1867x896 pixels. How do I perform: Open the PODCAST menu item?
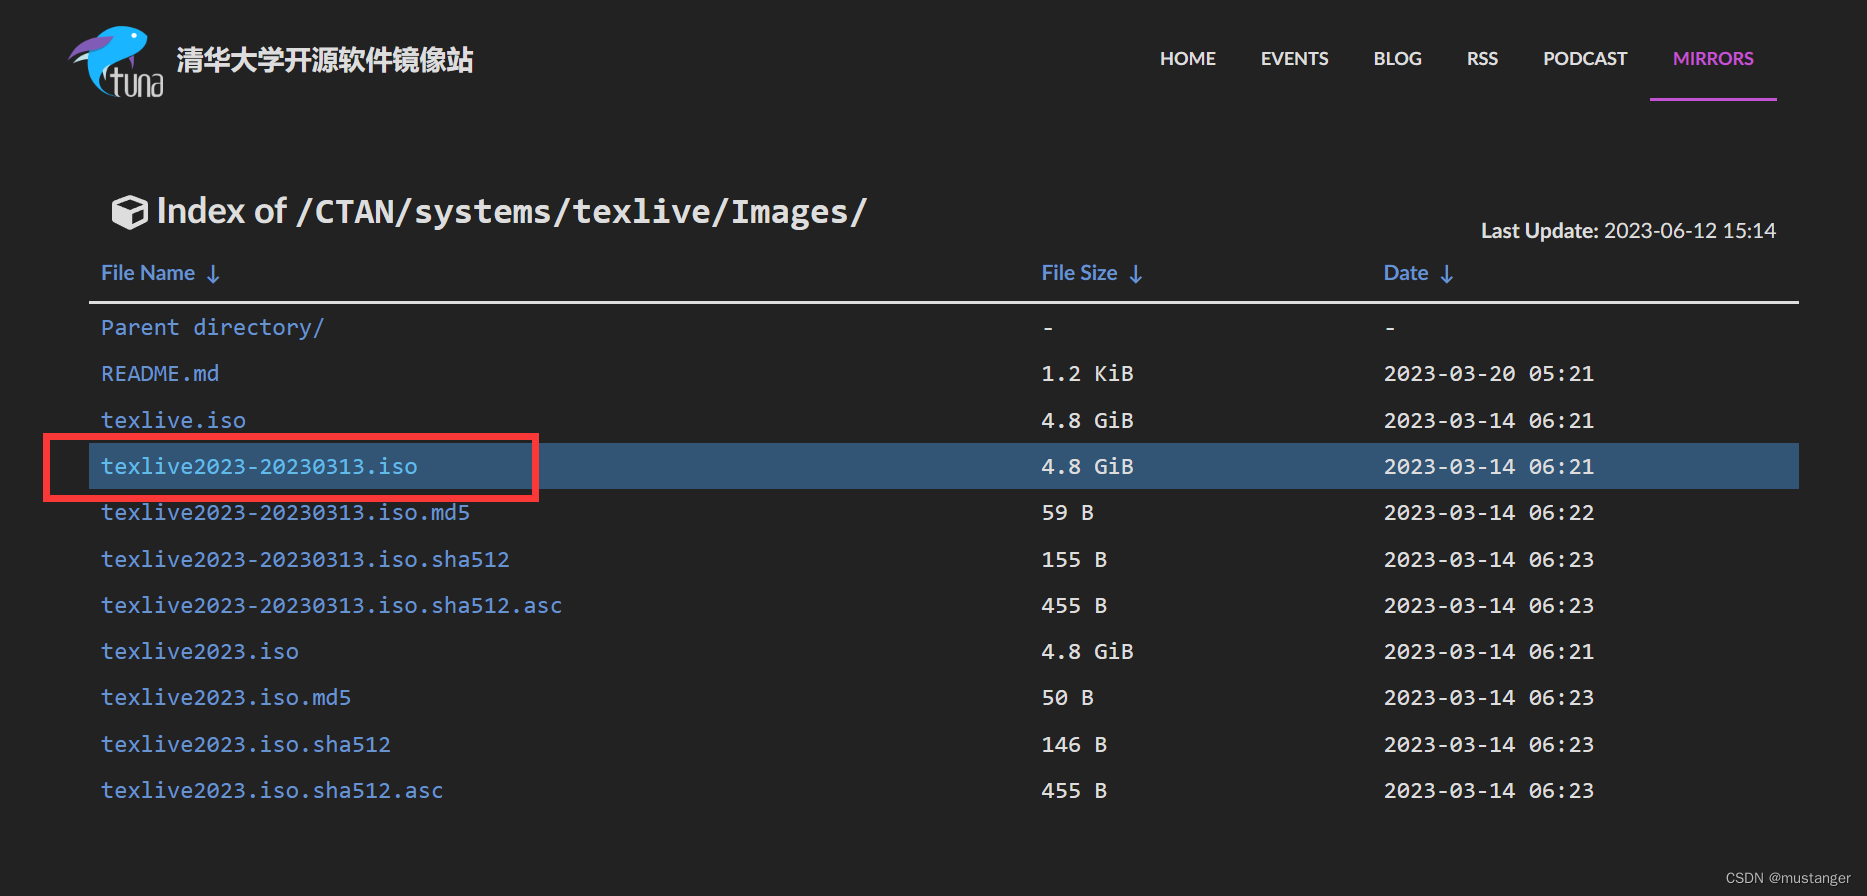click(1585, 59)
